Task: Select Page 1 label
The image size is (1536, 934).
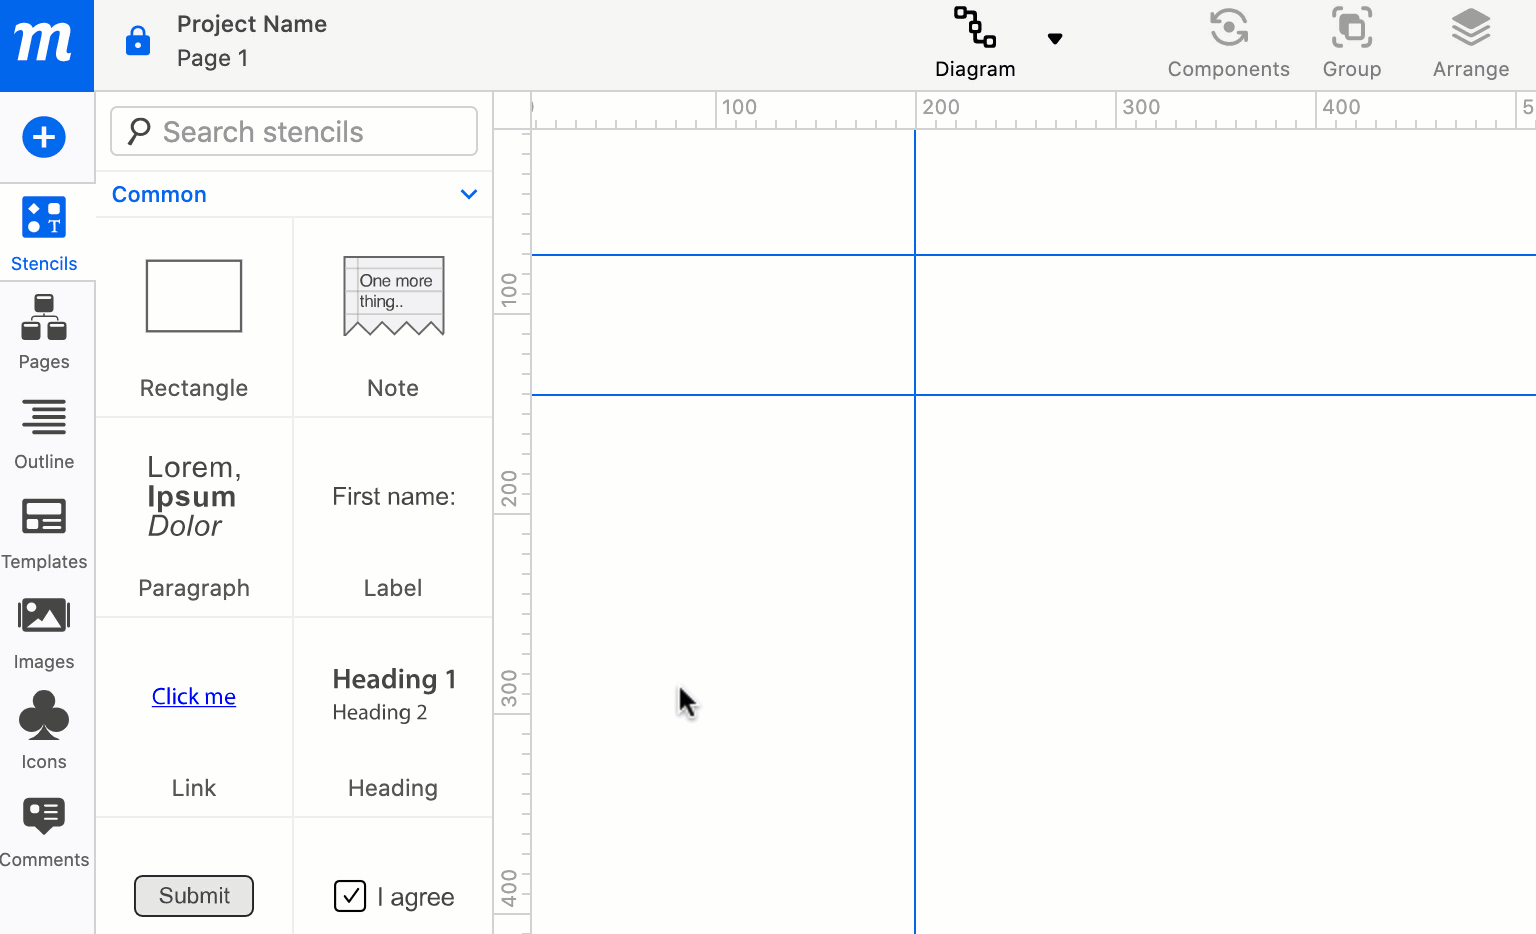Action: click(213, 58)
